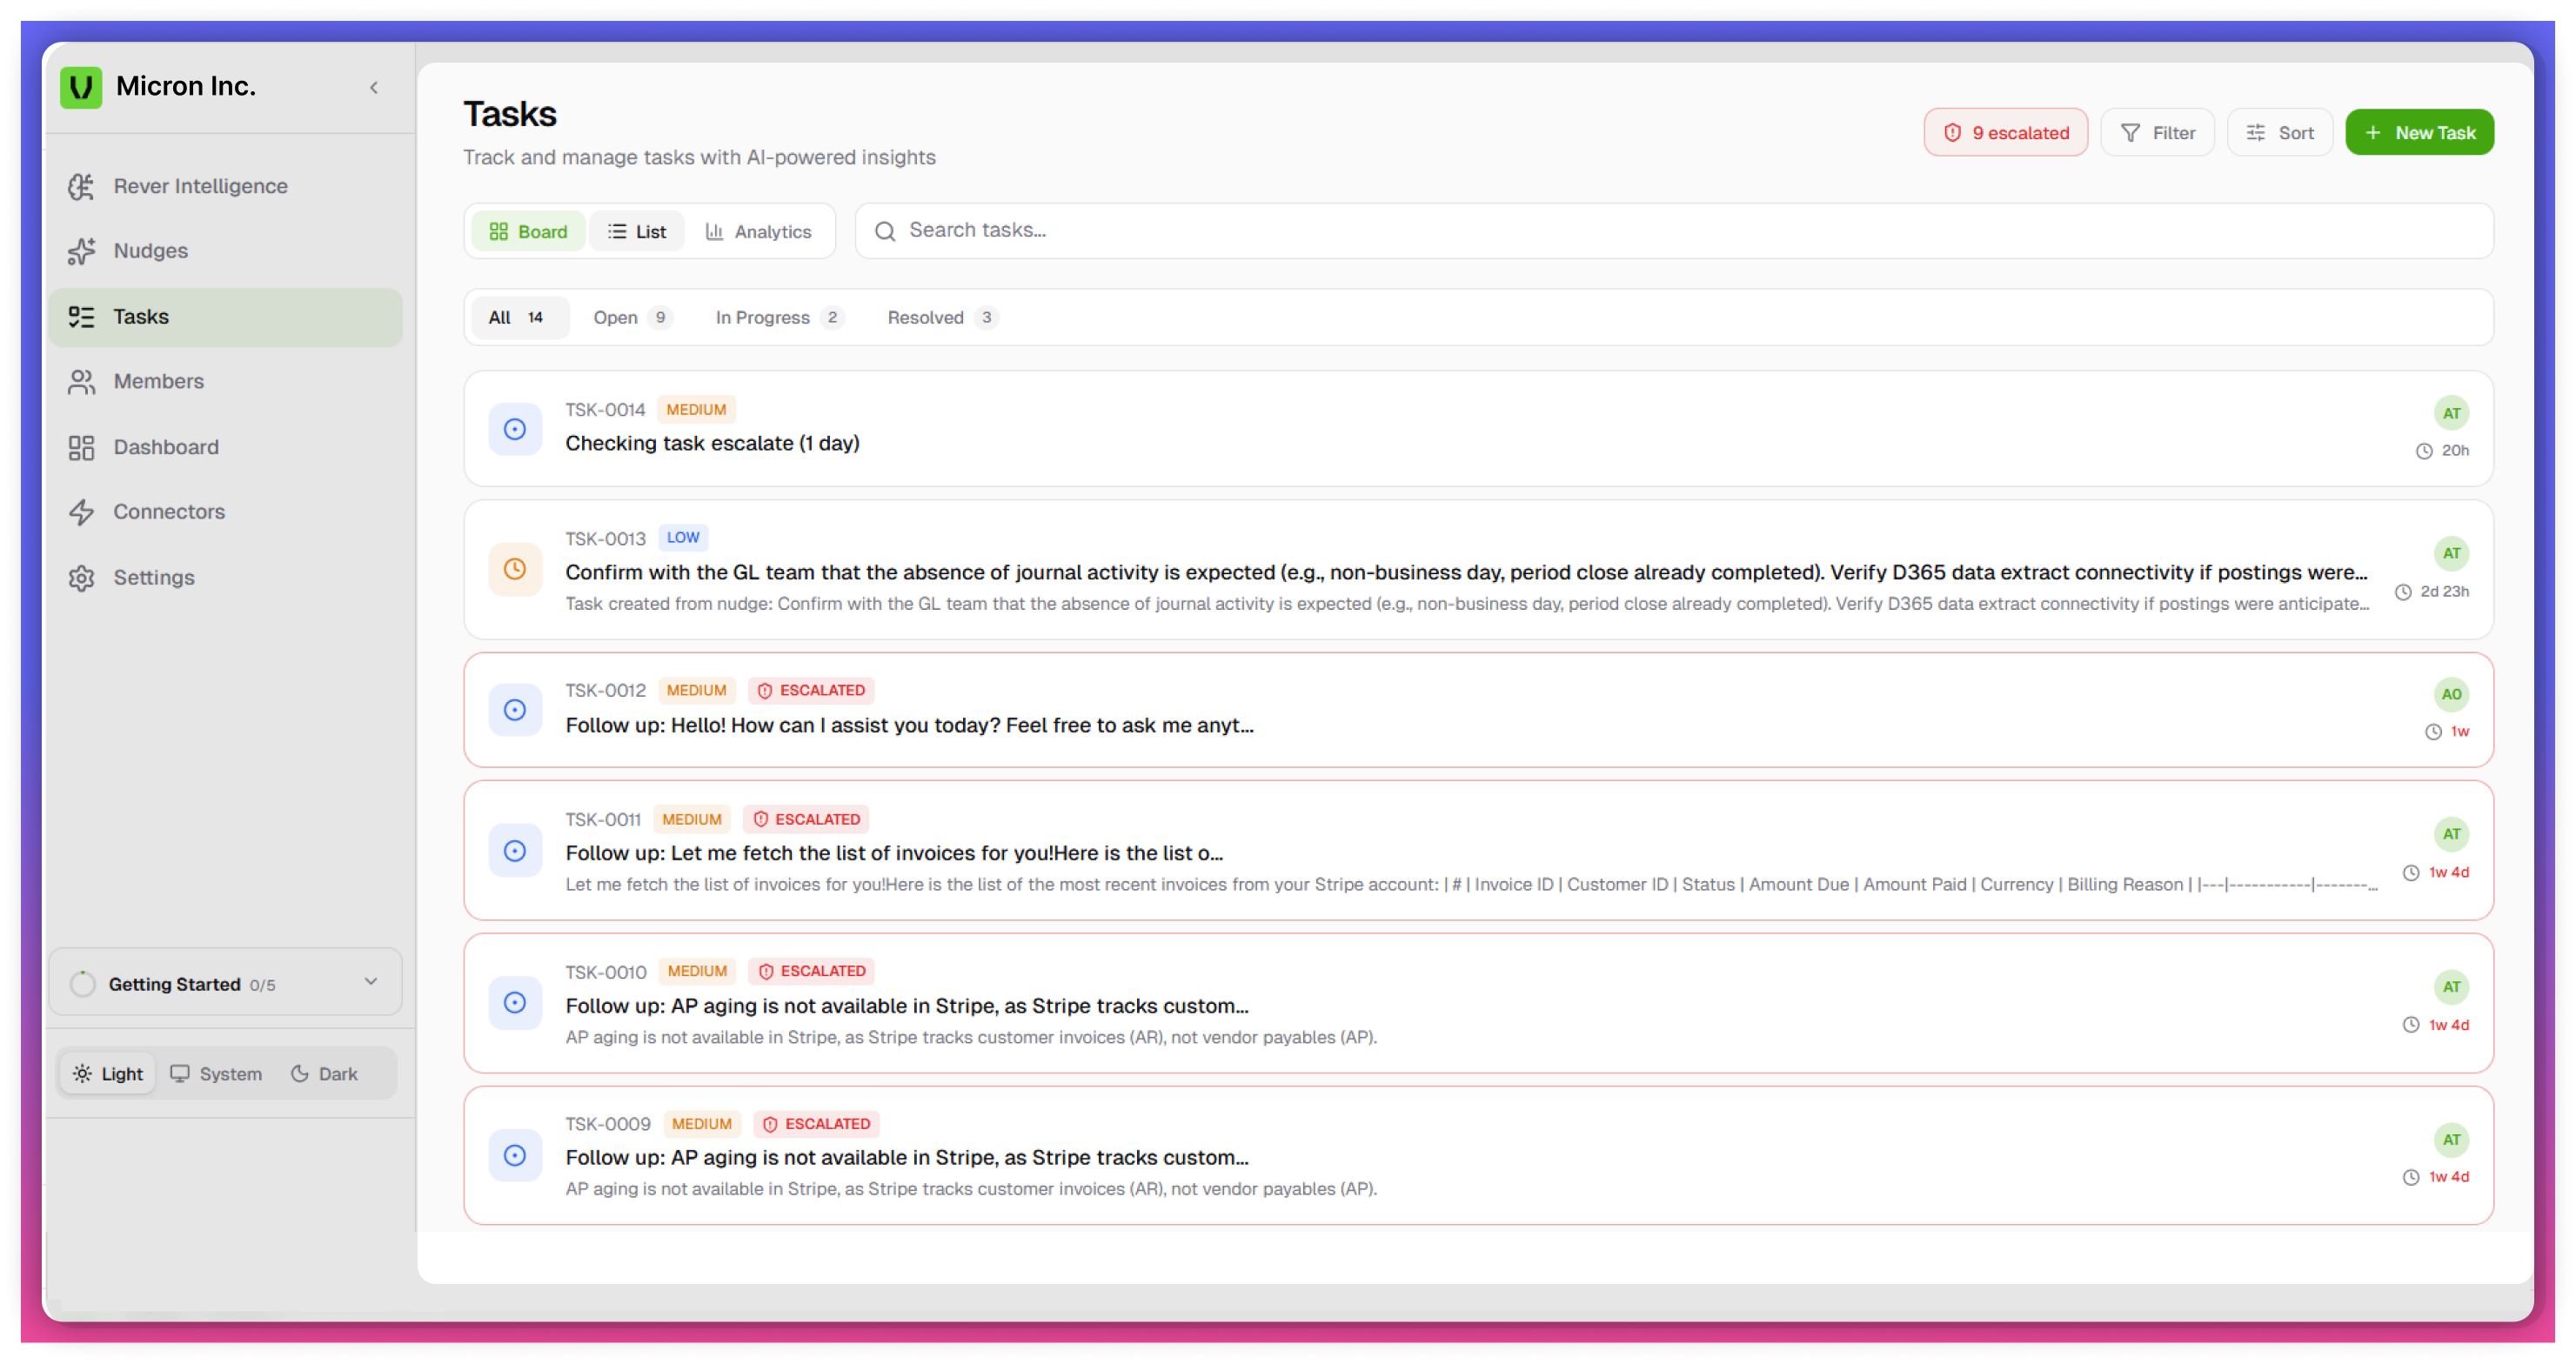Open the Members people icon
Screen dimensions: 2576x1364
tap(81, 382)
